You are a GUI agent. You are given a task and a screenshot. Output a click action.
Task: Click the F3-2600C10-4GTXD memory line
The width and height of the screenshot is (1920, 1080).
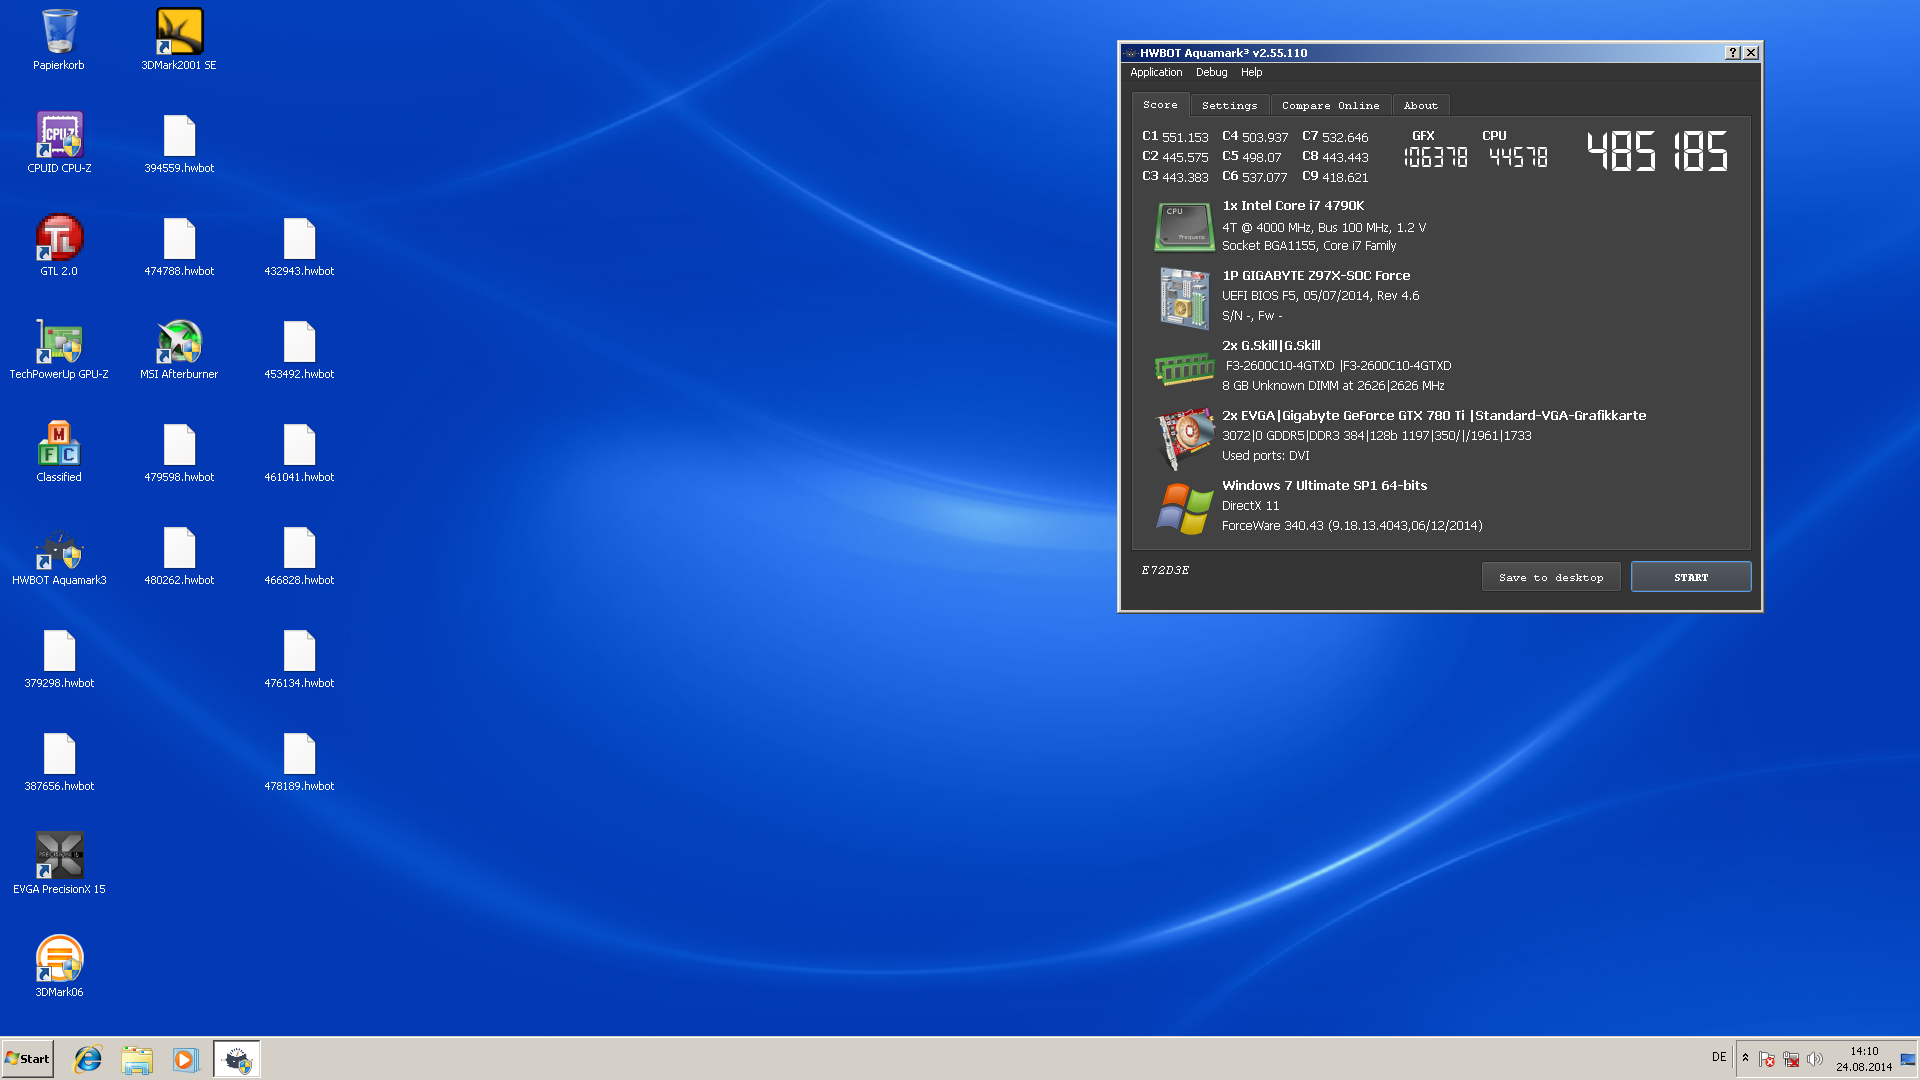[1338, 366]
